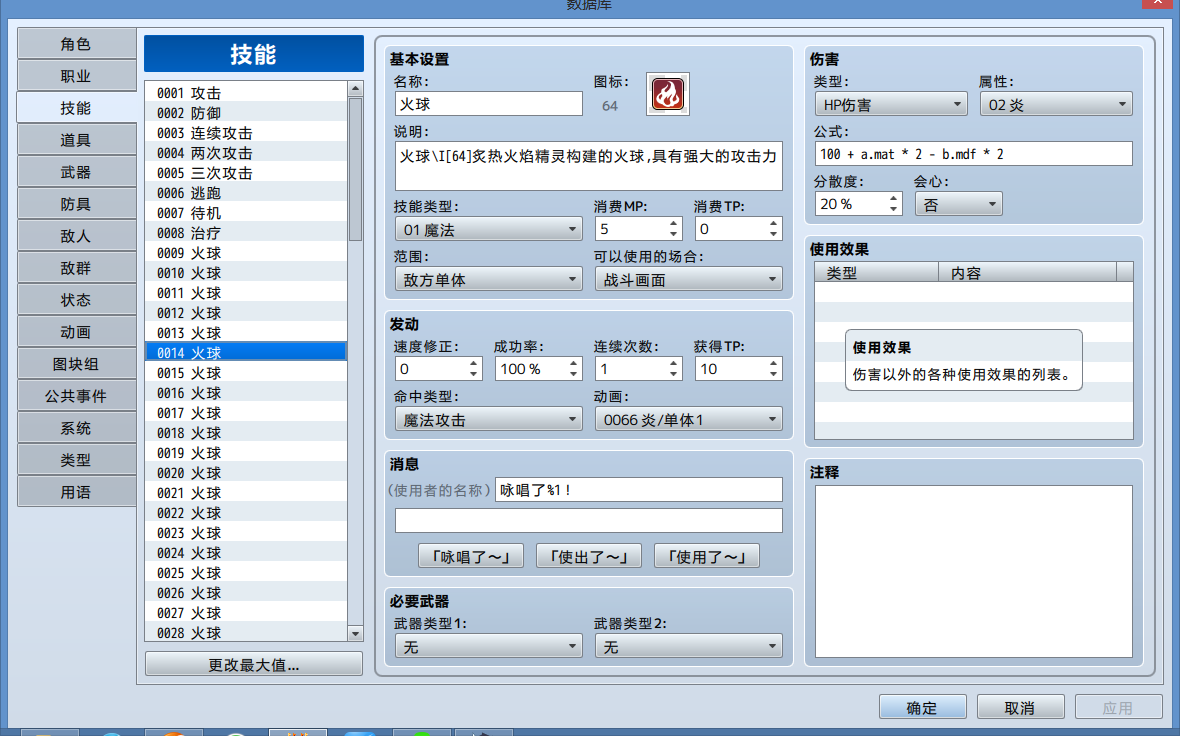The image size is (1180, 736).
Task: Switch to the 类型 tab
Action: [76, 460]
